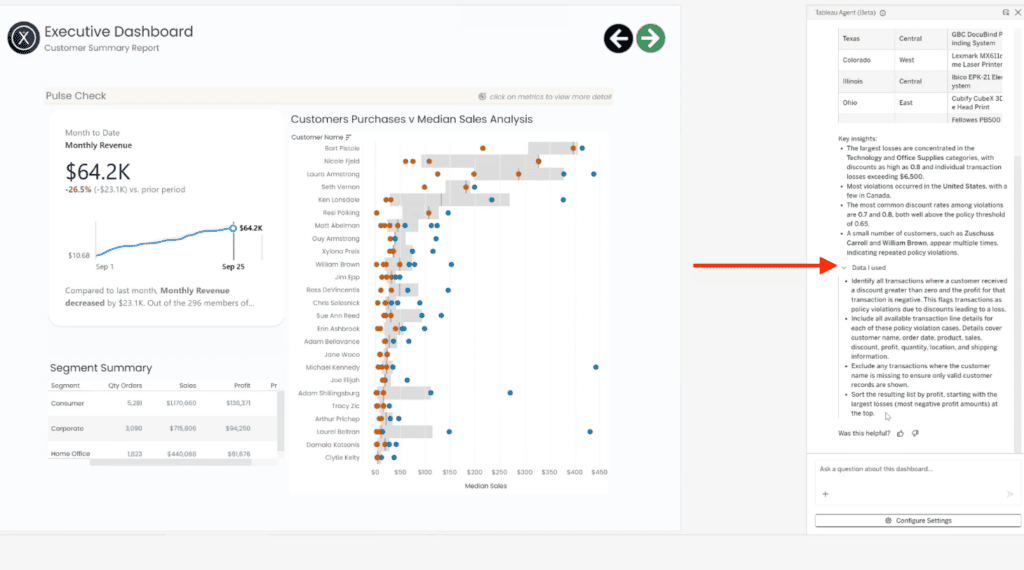Select customer 'Nicole Fjeld'
This screenshot has width=1024, height=570.
pos(342,161)
